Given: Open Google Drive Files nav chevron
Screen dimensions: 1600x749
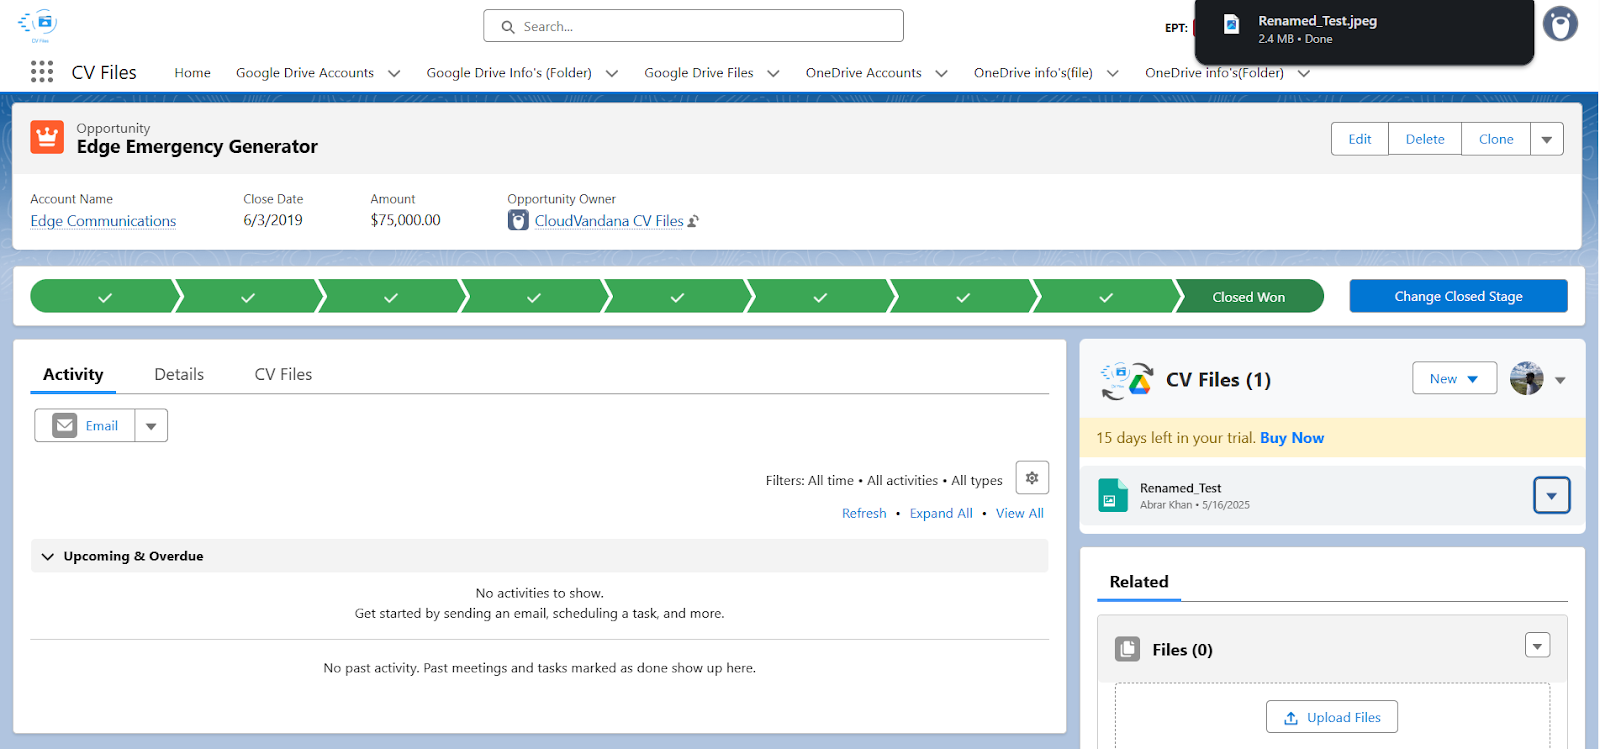Looking at the screenshot, I should pyautogui.click(x=773, y=73).
